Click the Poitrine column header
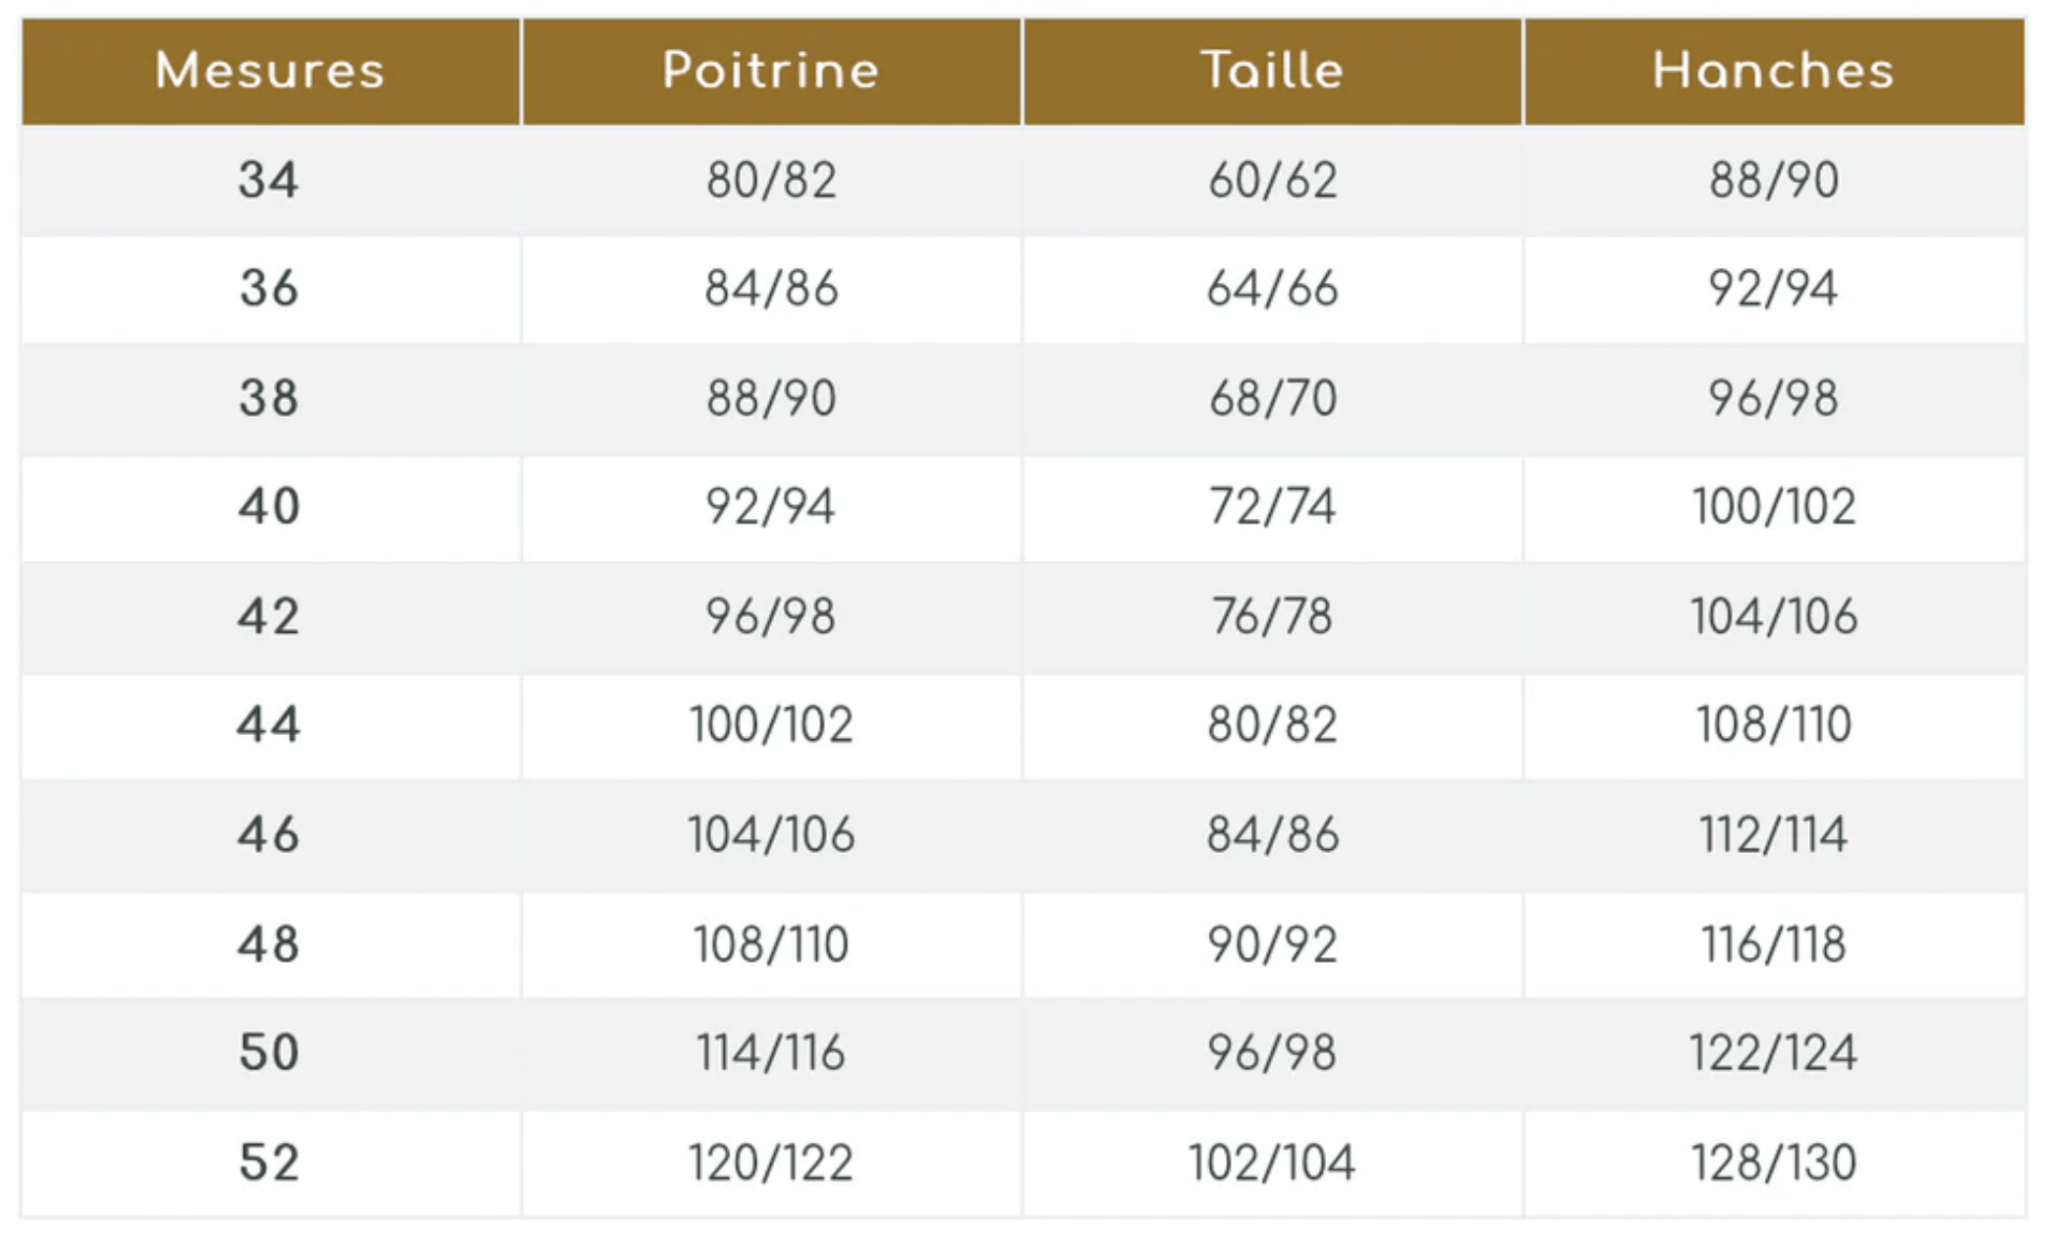The height and width of the screenshot is (1244, 2048). (x=771, y=71)
